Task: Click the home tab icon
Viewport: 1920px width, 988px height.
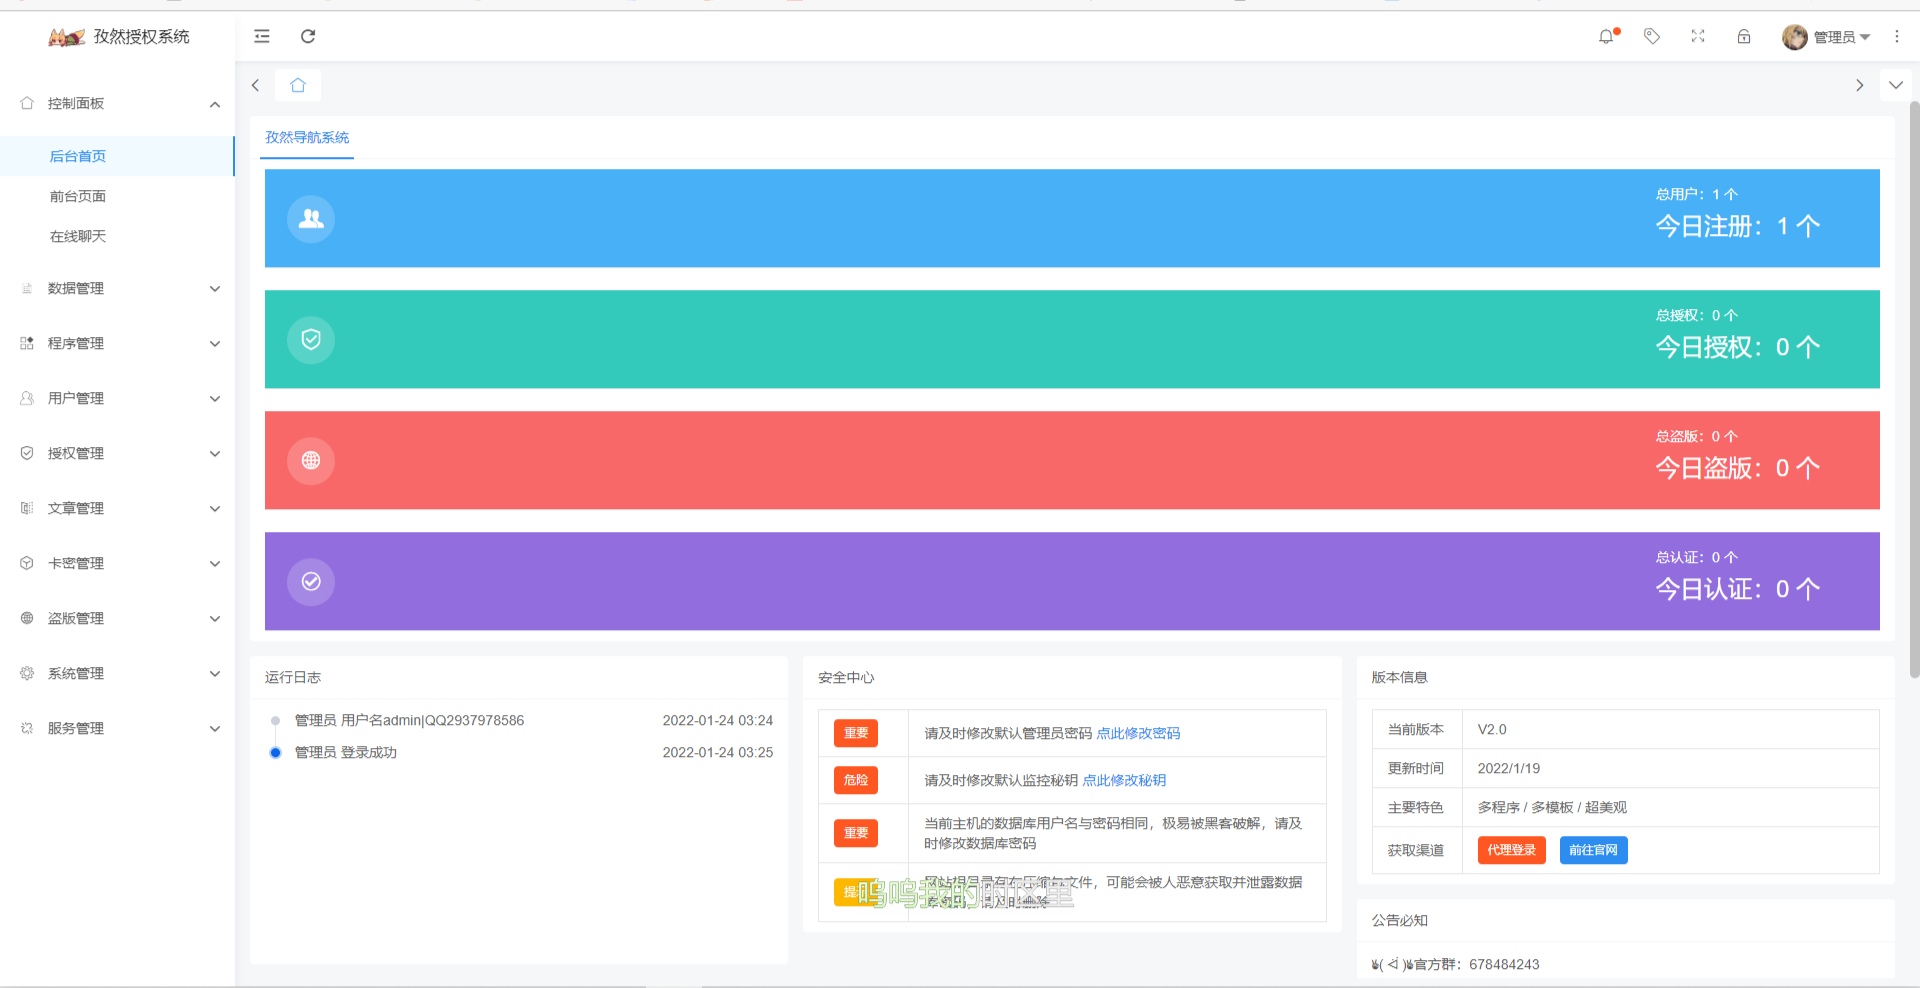Action: tap(298, 86)
